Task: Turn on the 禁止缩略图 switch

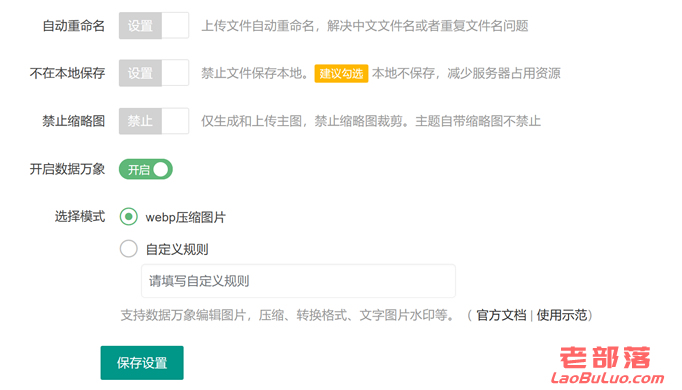Action: click(154, 120)
